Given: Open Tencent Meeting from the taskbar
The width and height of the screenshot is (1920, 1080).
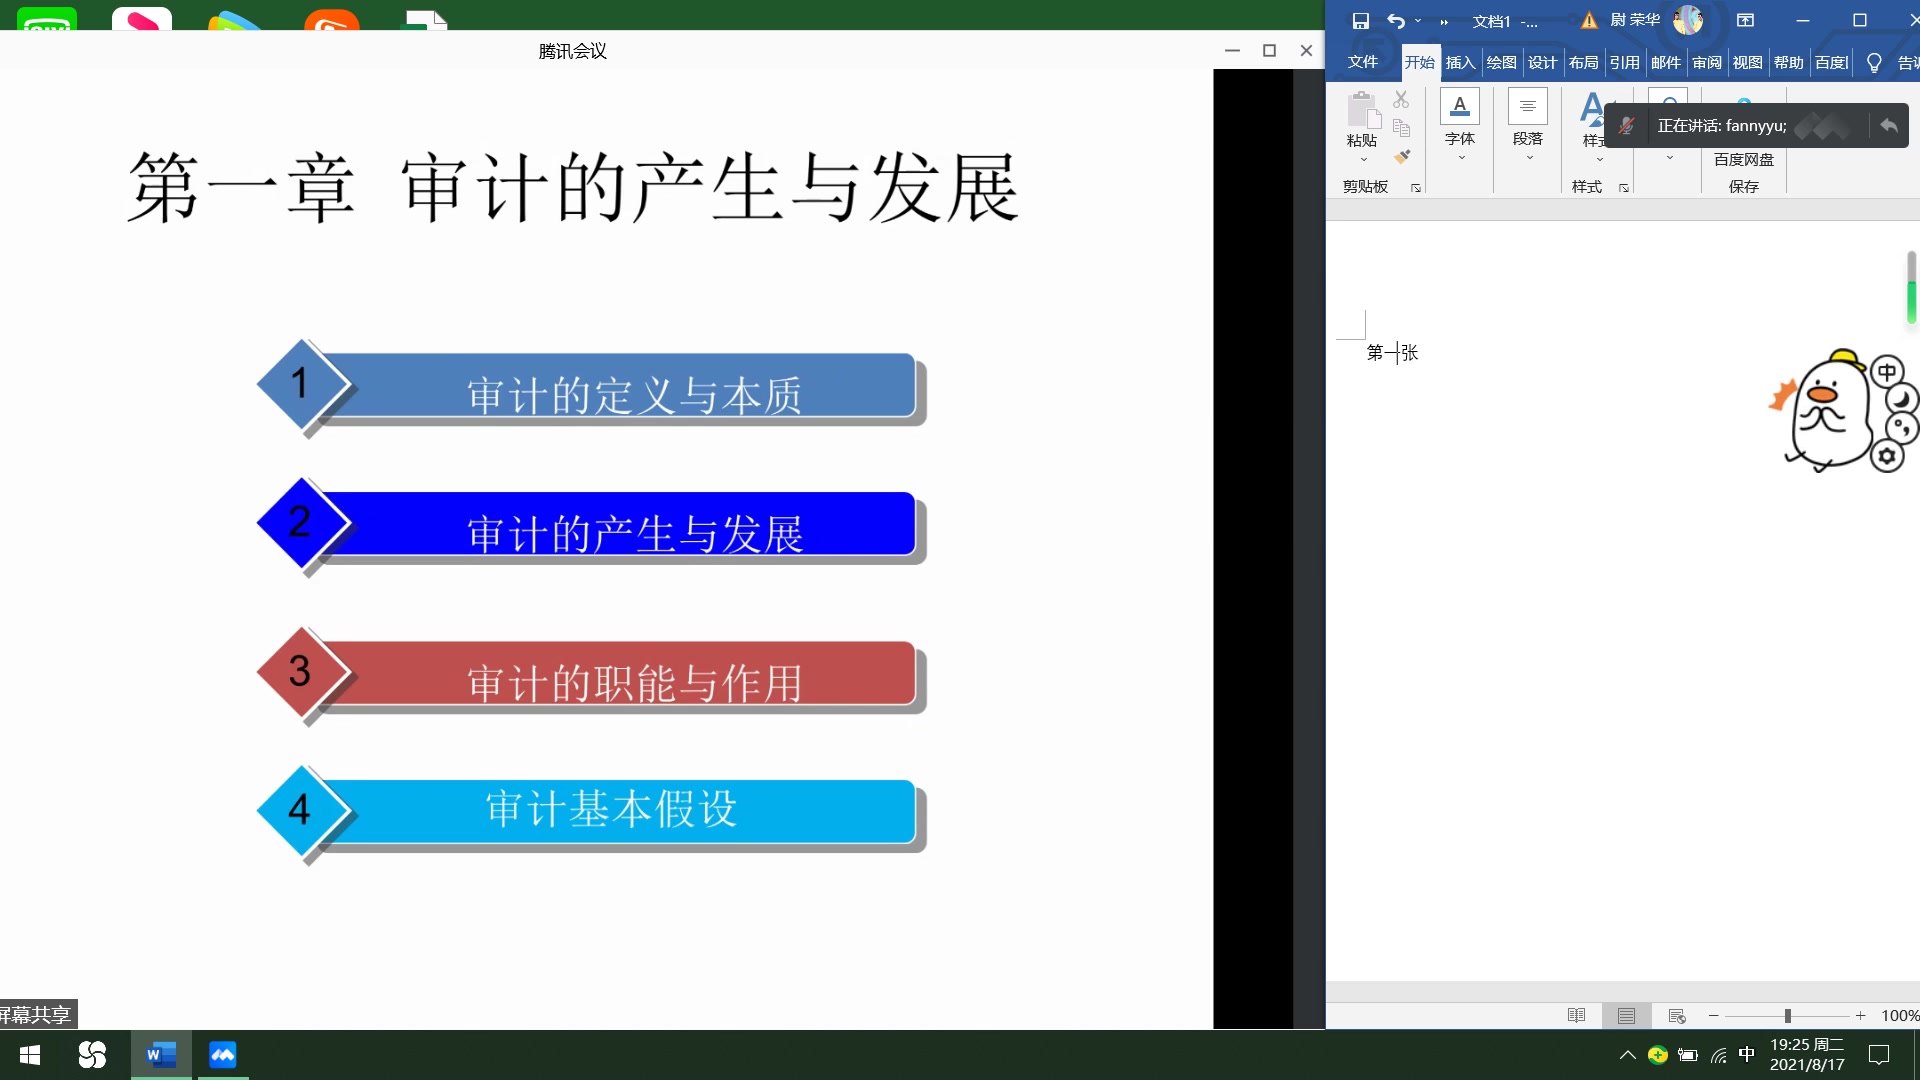Looking at the screenshot, I should (222, 1055).
